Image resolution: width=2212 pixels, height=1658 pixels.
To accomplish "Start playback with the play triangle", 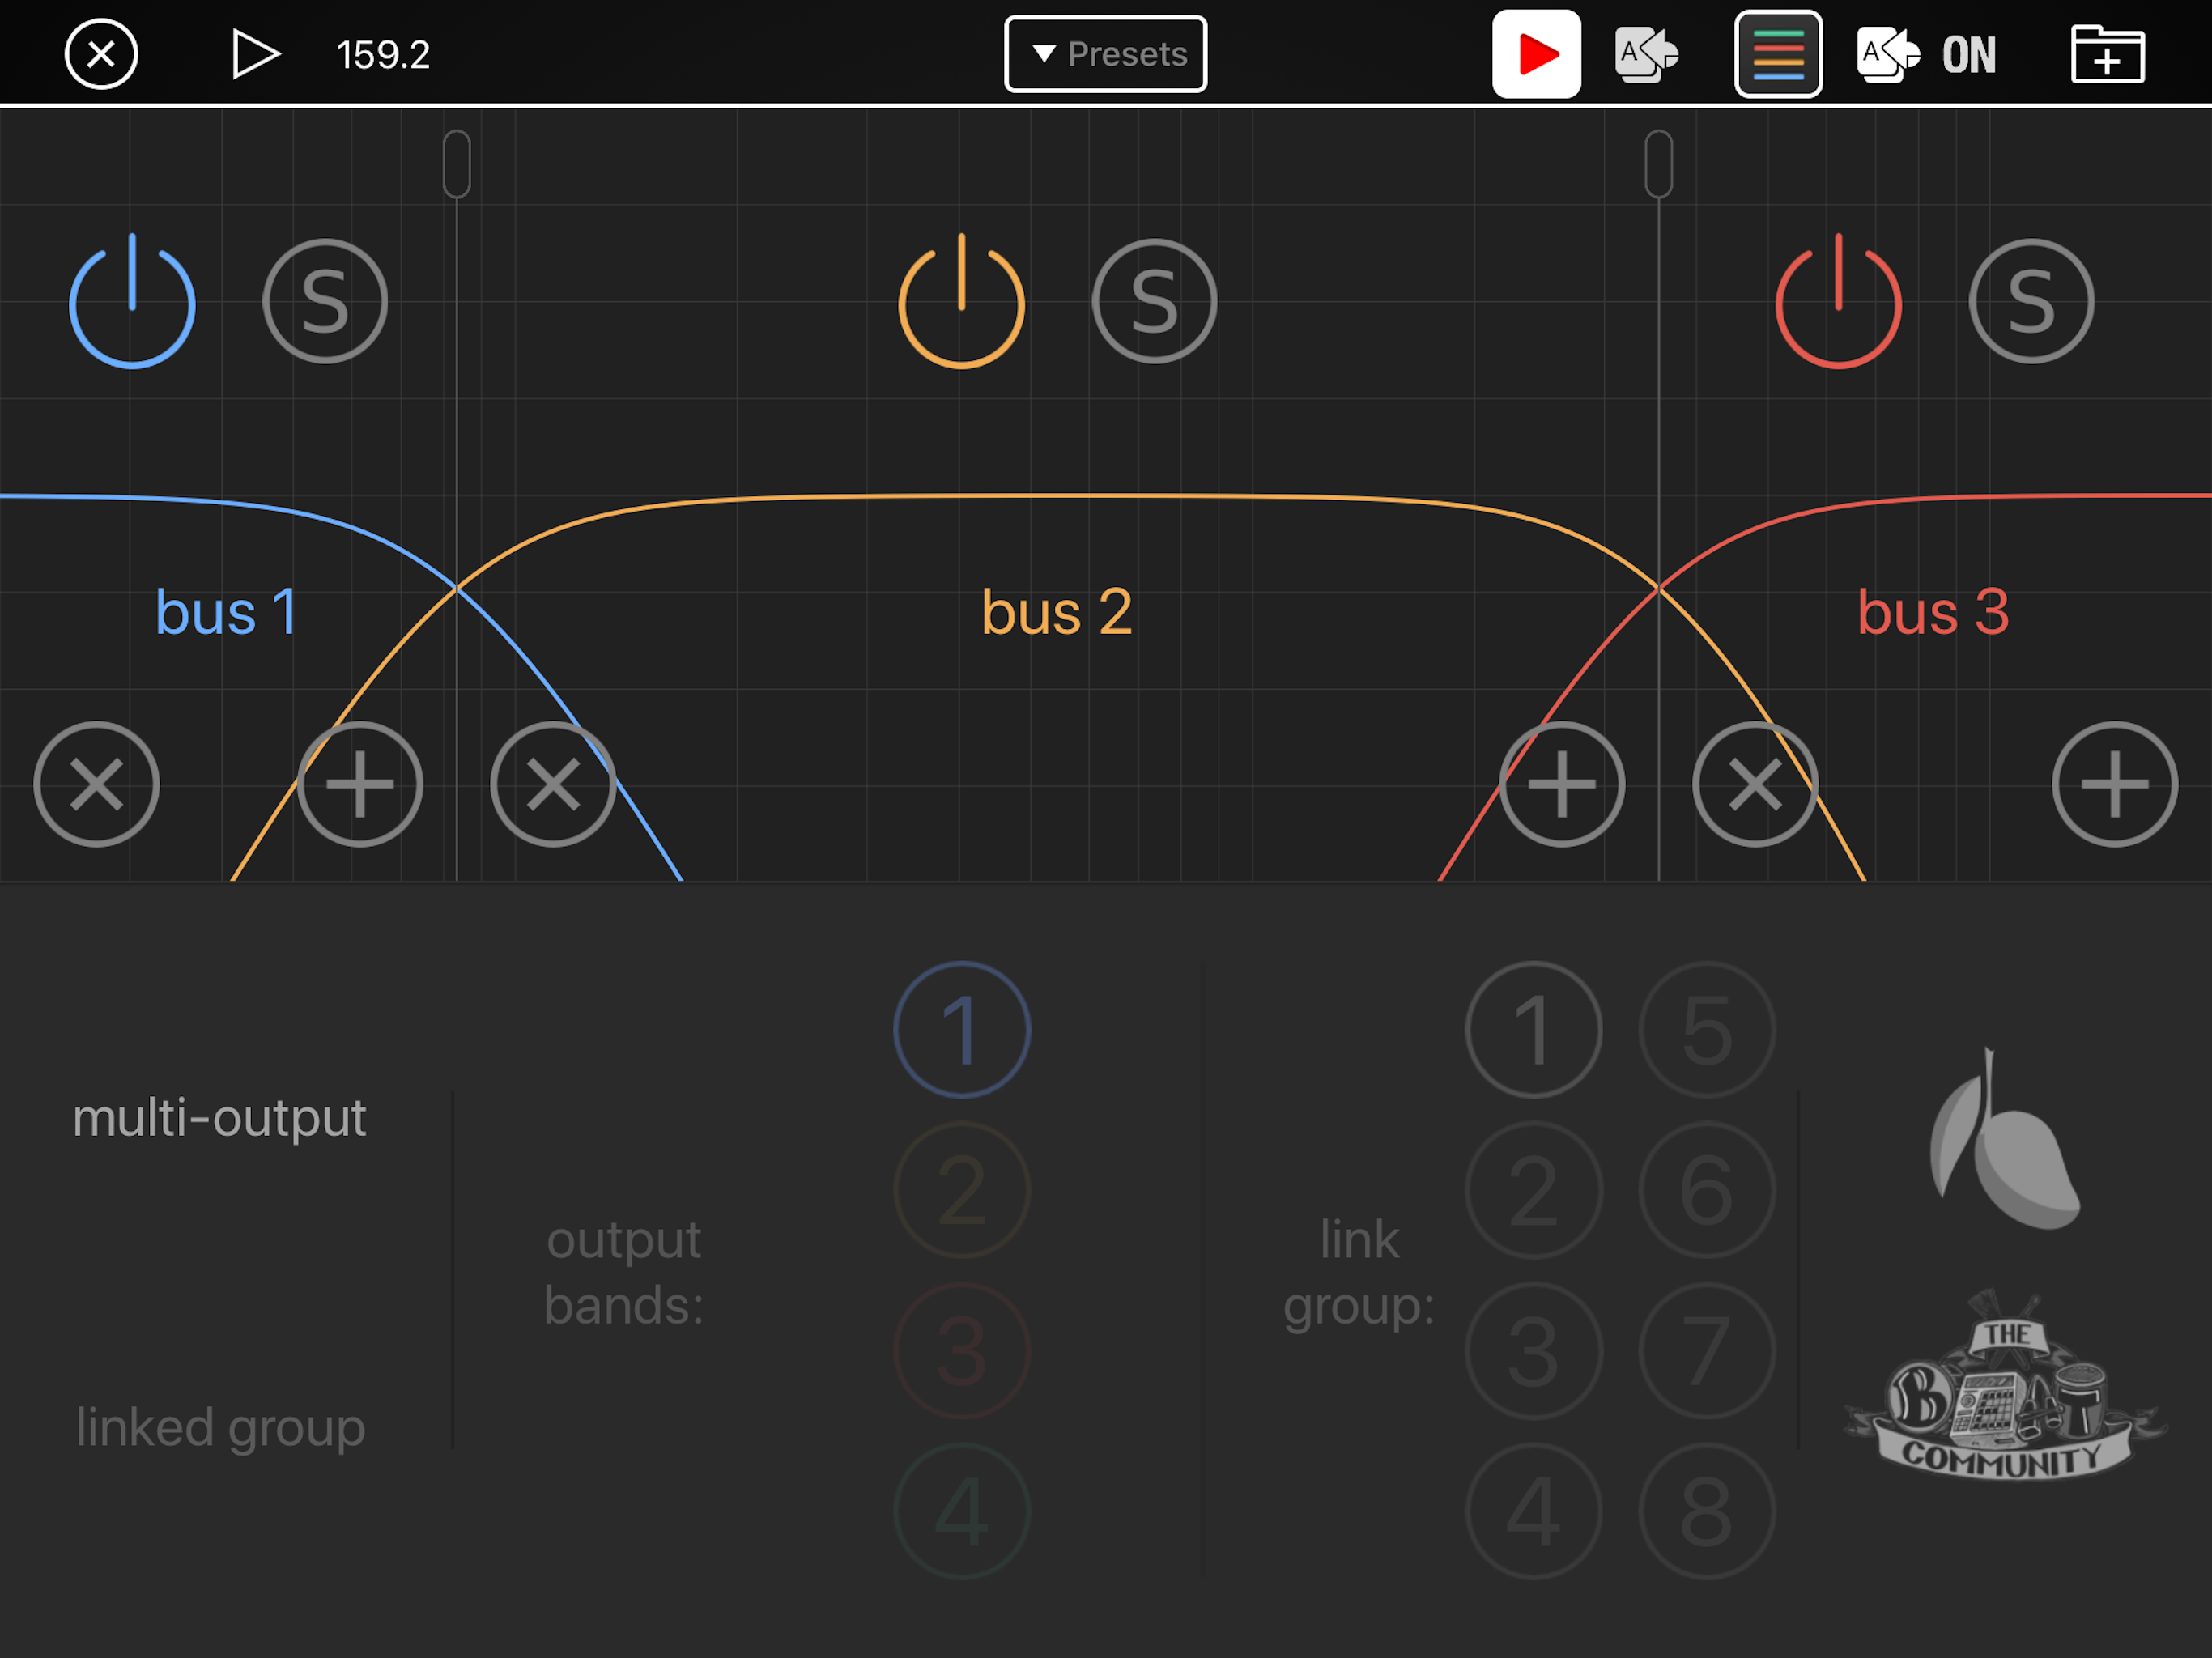I will pos(255,54).
